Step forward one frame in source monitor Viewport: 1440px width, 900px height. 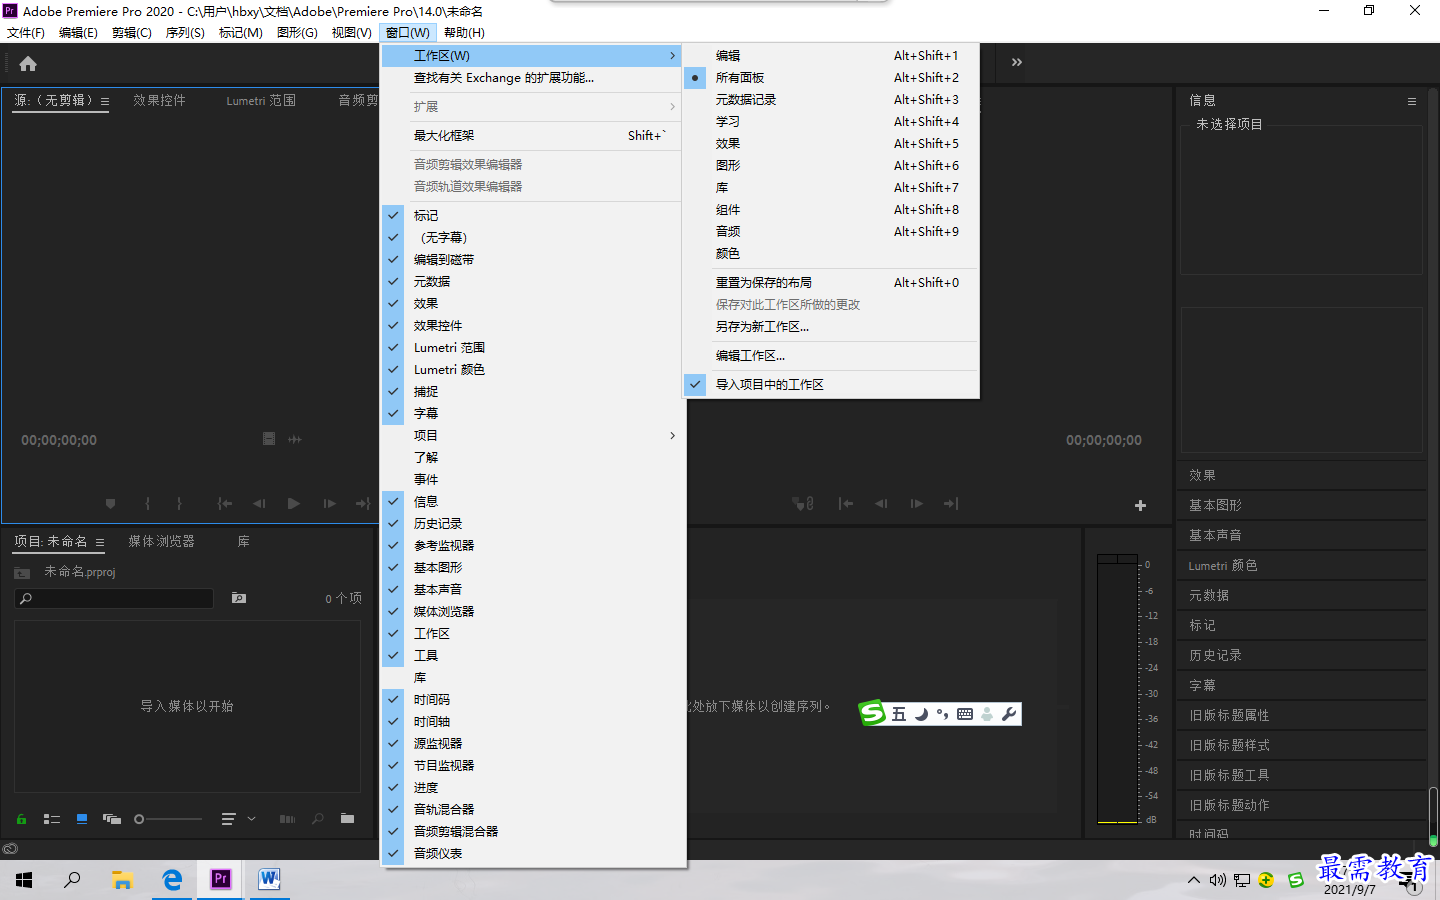(329, 504)
